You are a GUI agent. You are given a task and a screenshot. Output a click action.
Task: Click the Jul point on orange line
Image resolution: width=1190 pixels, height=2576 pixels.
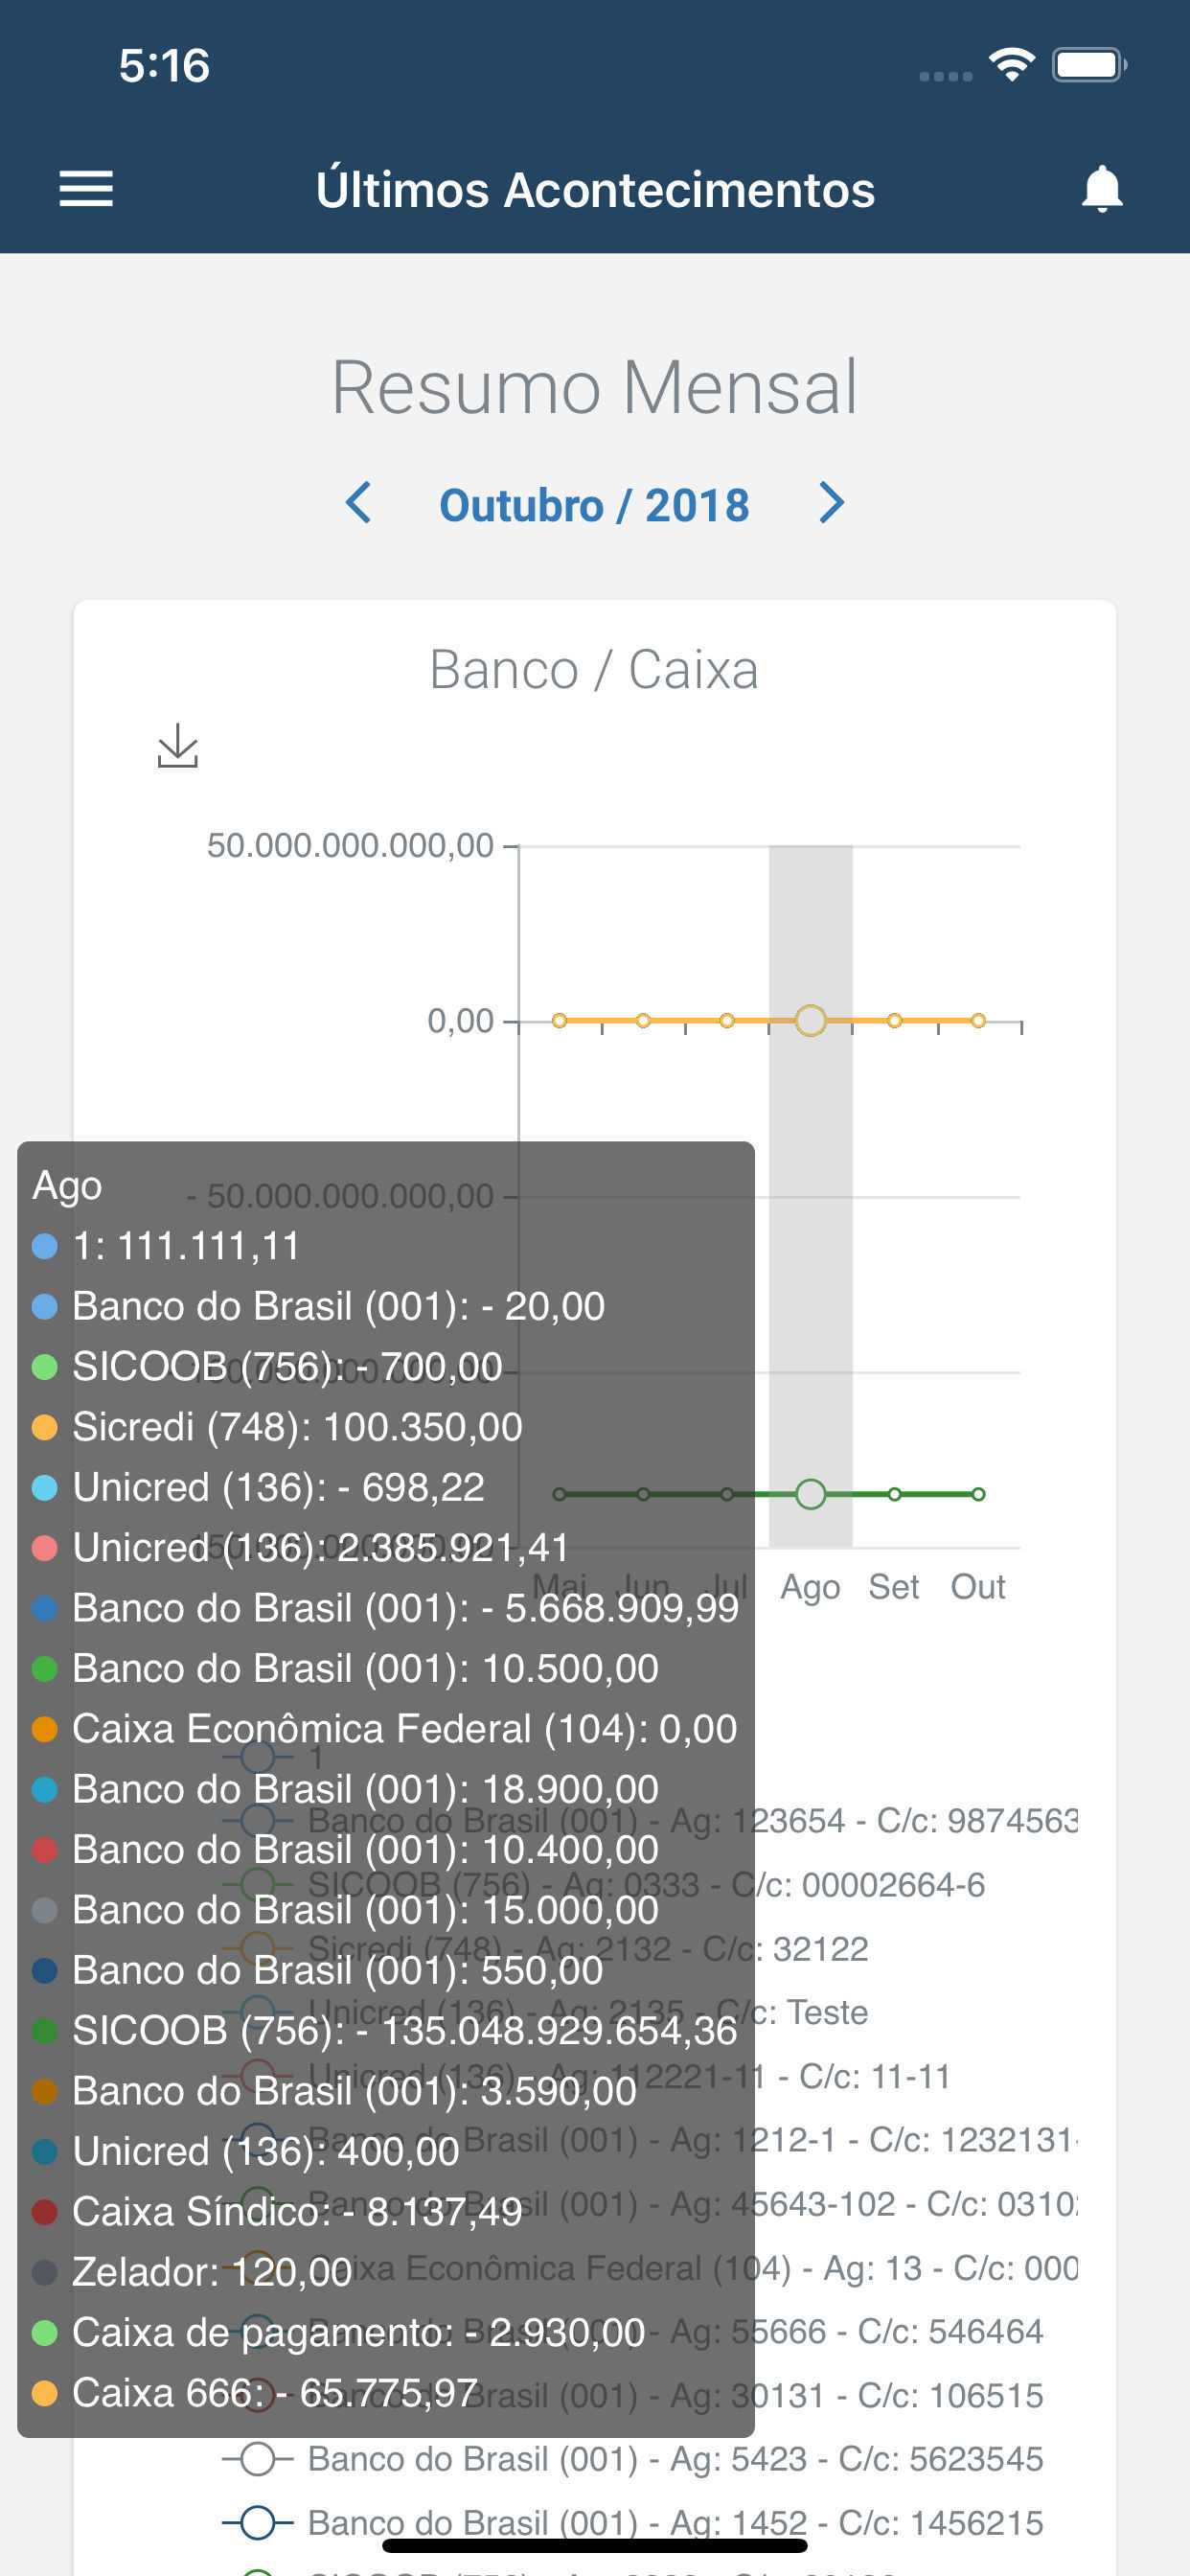click(x=727, y=1020)
